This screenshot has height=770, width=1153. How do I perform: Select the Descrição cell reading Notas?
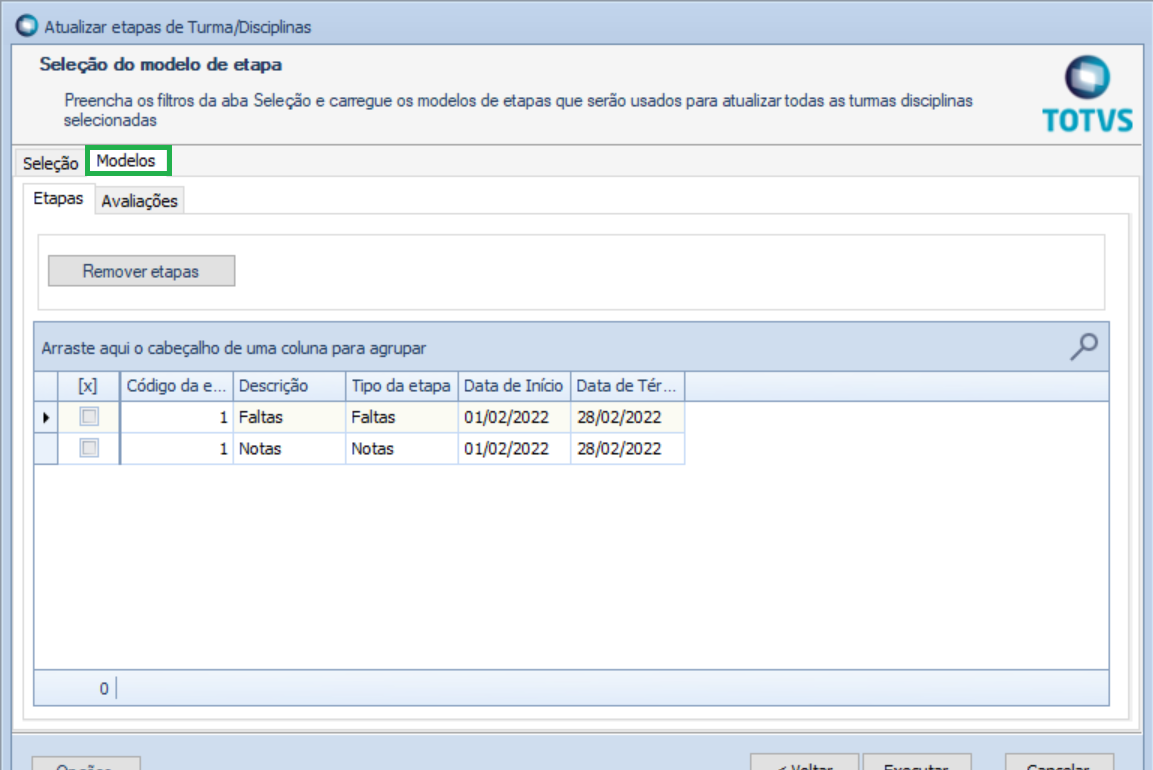[x=289, y=449]
